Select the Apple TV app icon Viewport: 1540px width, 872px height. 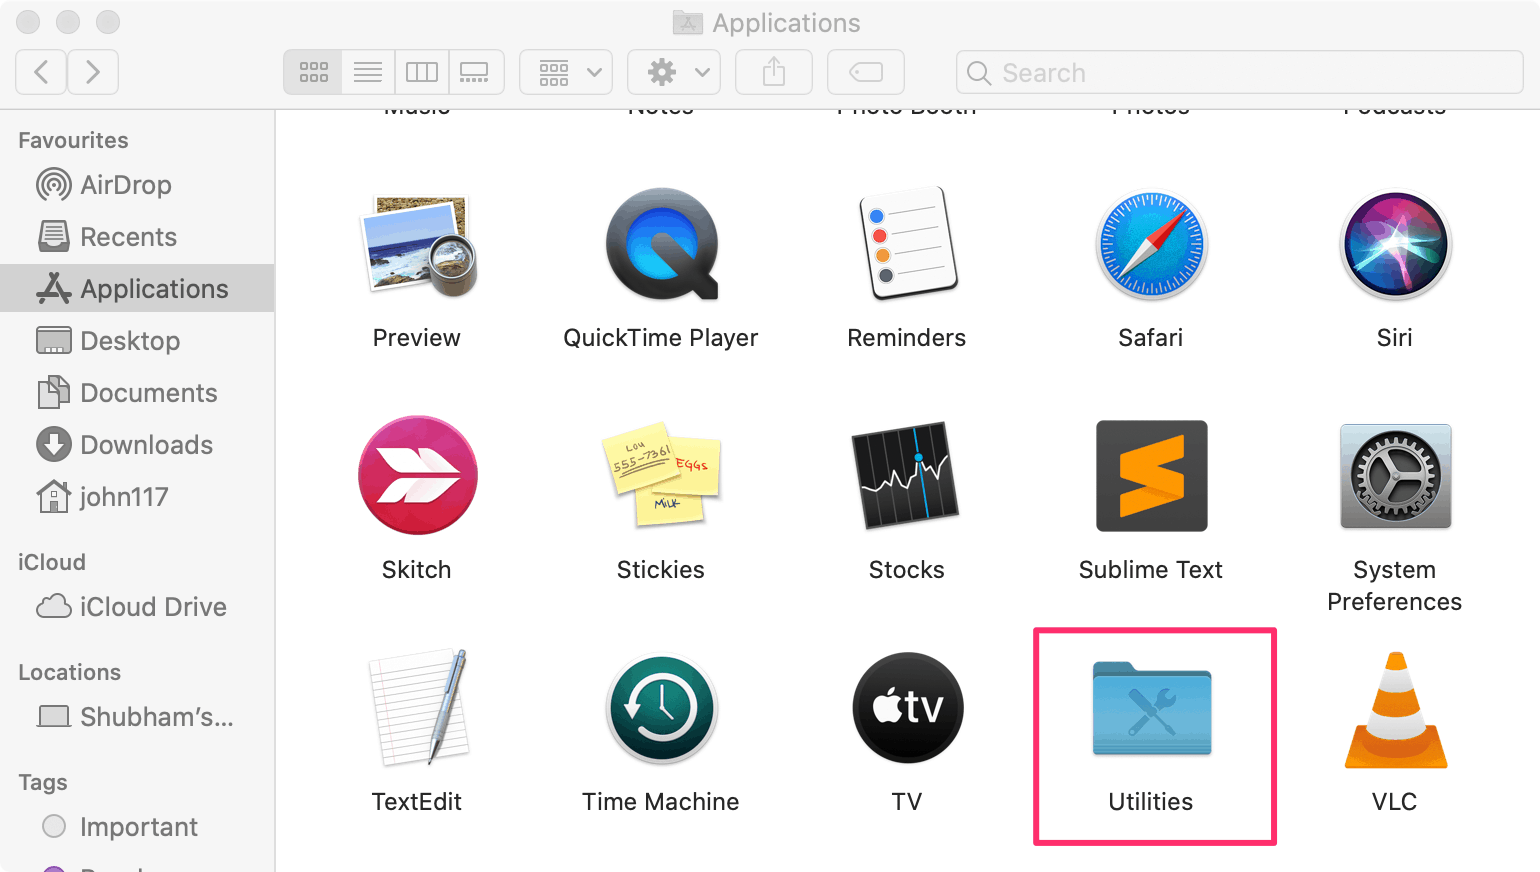[x=907, y=707]
